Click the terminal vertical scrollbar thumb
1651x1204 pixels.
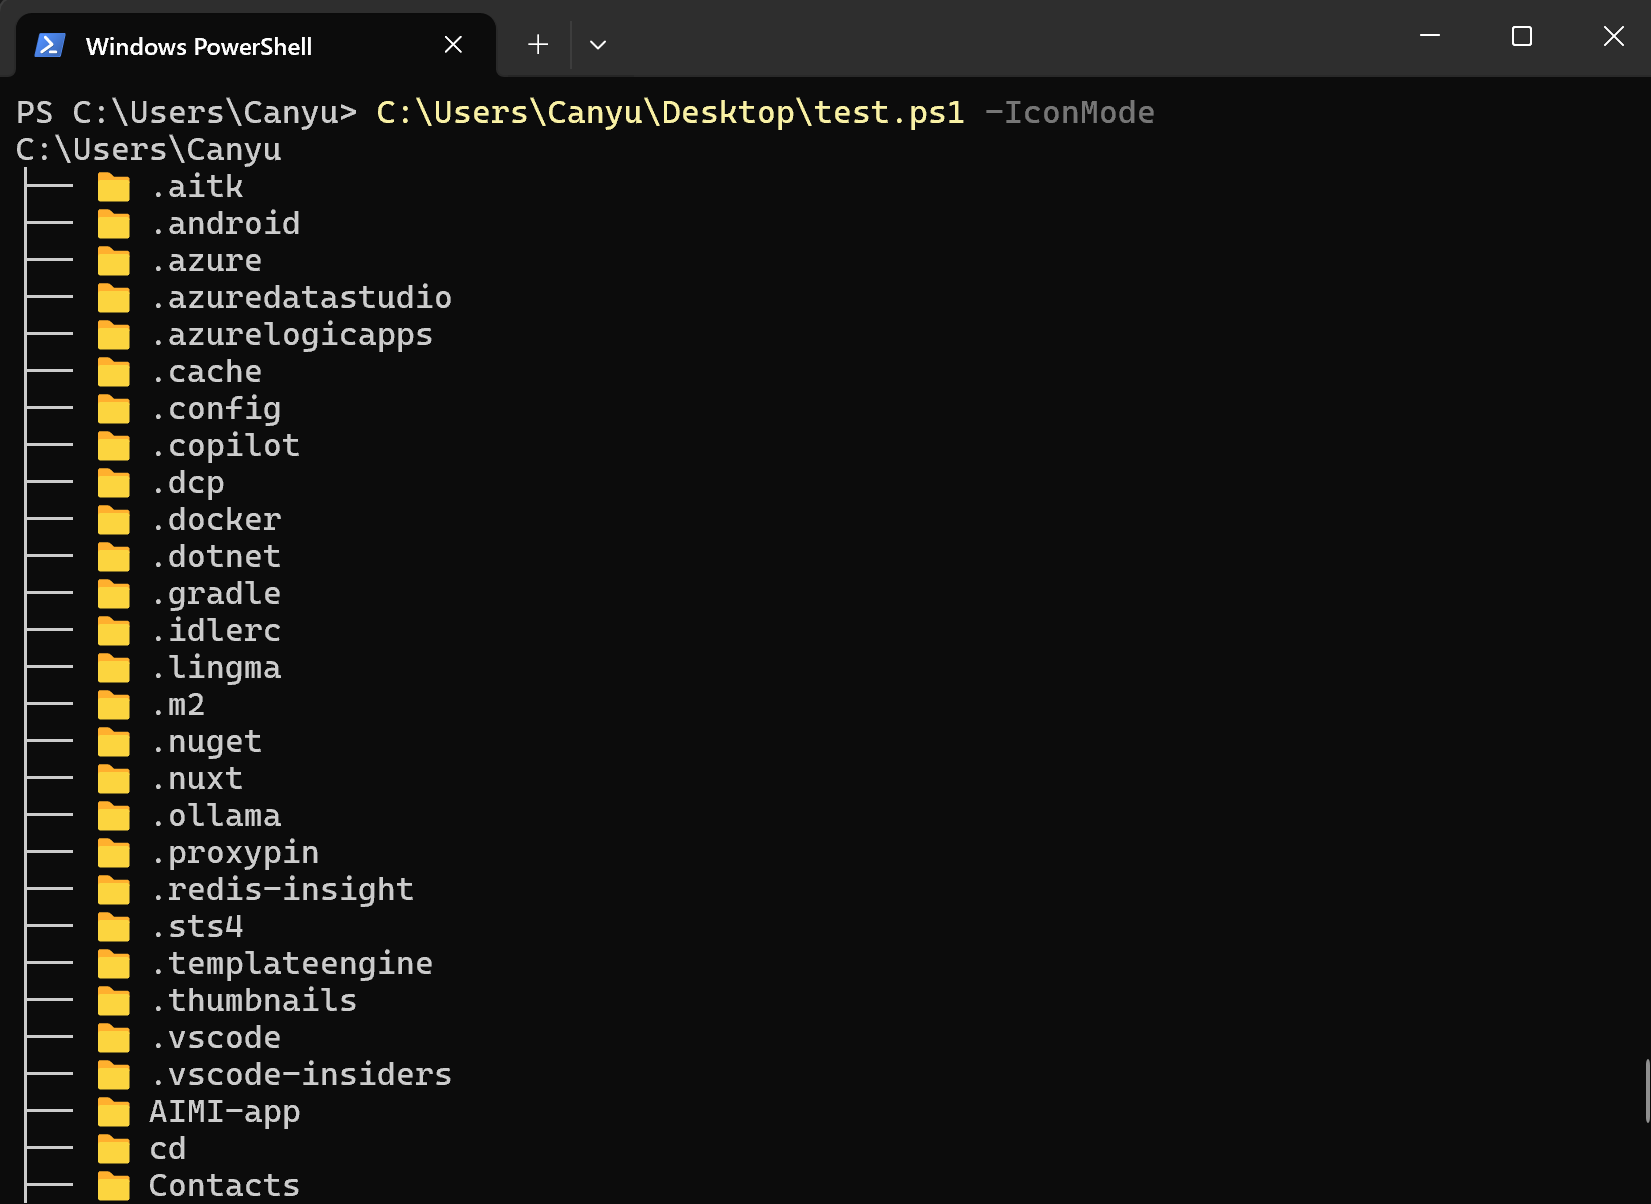coord(1646,1091)
